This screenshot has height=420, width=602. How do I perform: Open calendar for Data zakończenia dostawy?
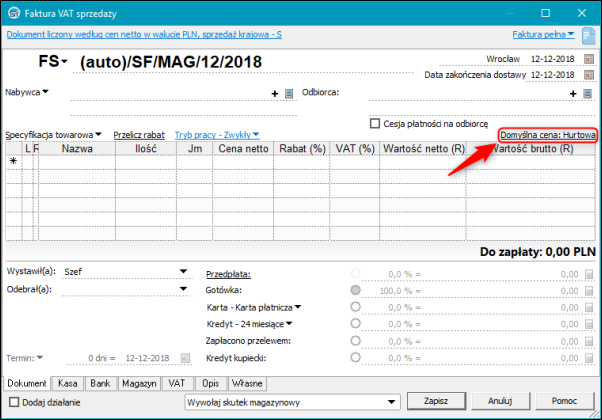(589, 75)
